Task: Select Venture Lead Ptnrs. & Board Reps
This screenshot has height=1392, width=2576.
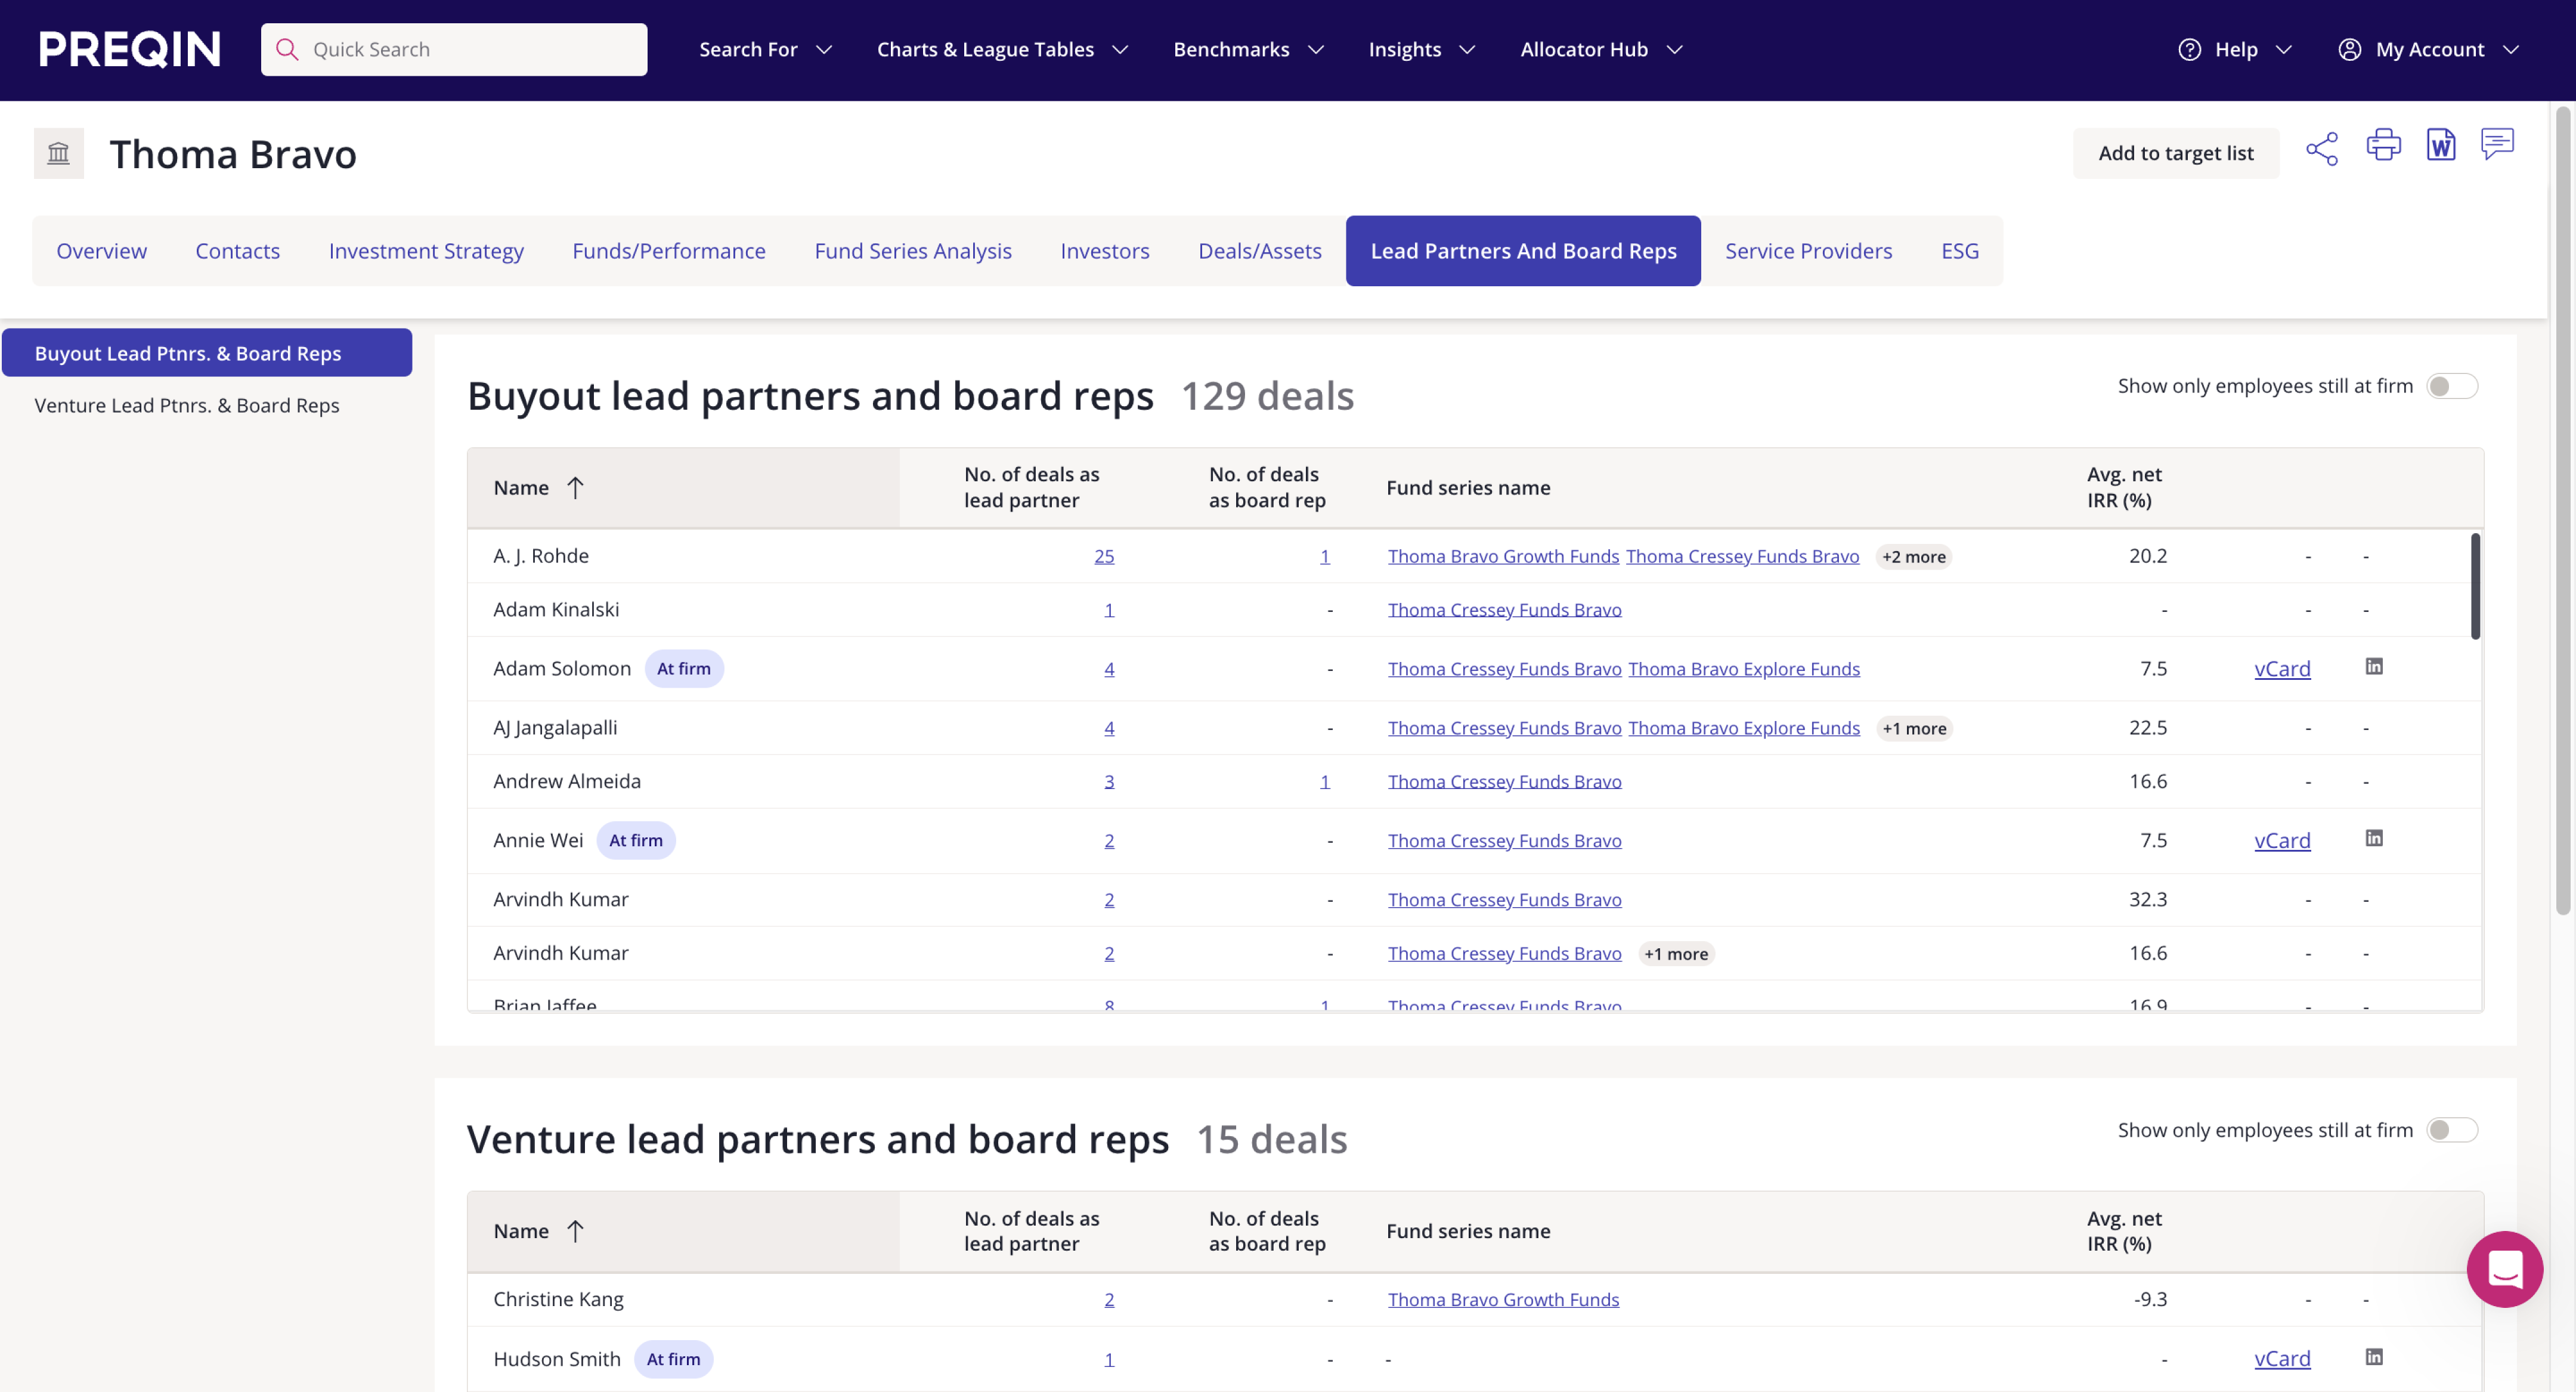Action: click(x=187, y=405)
